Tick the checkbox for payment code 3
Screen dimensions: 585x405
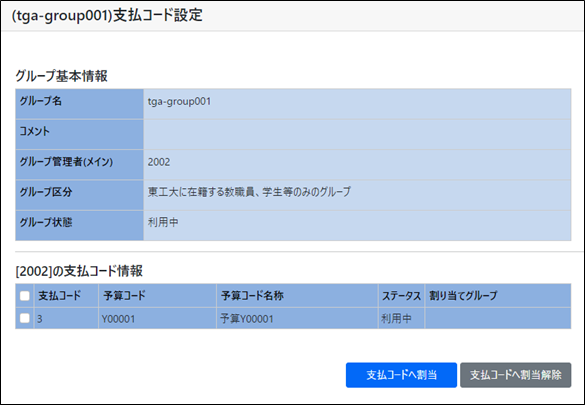coord(25,318)
